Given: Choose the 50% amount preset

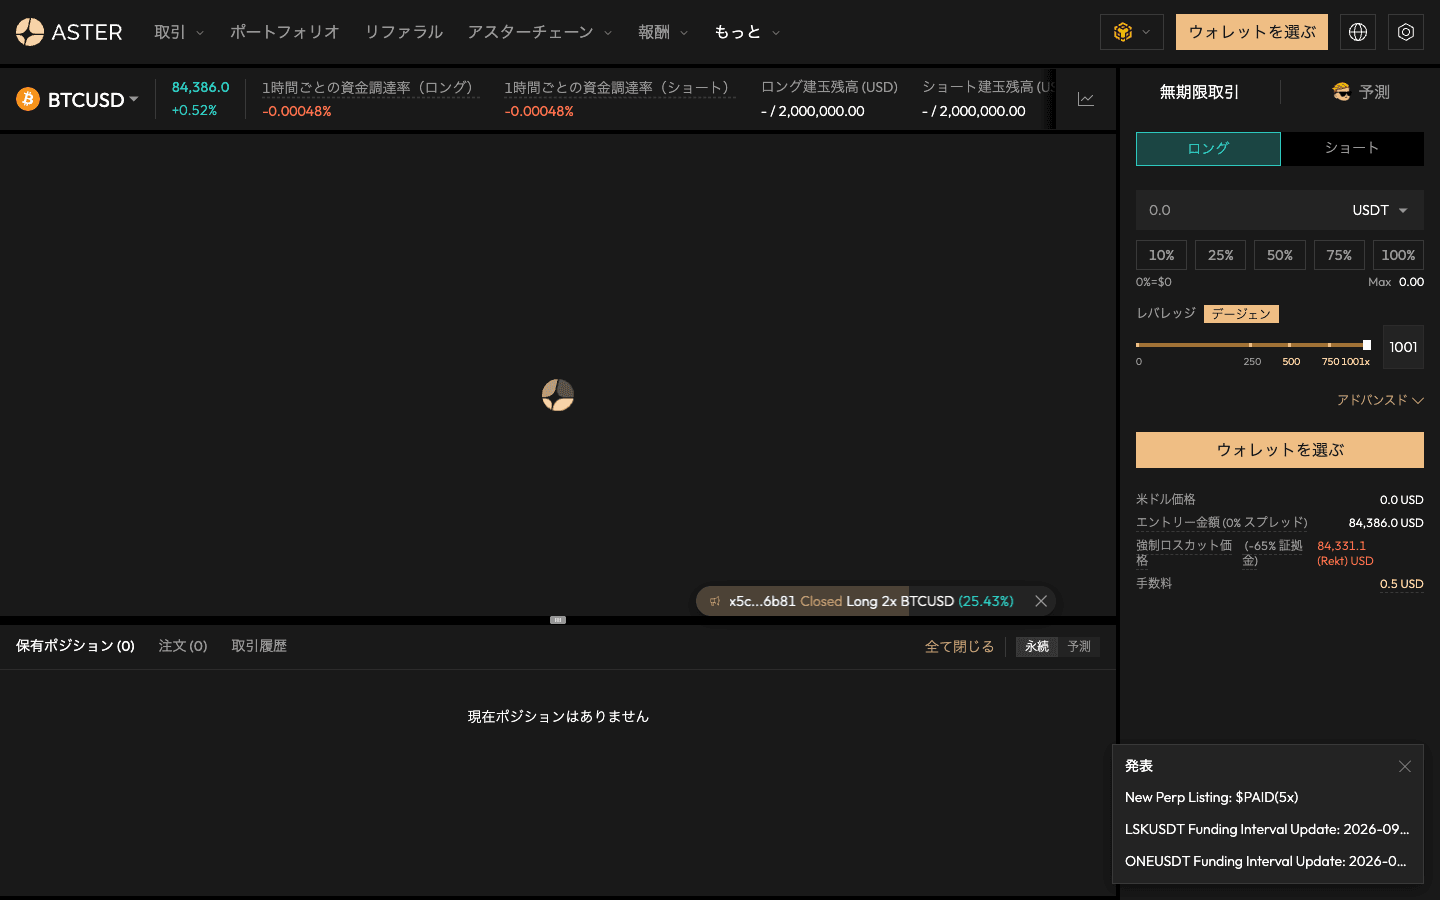Looking at the screenshot, I should click(1280, 255).
